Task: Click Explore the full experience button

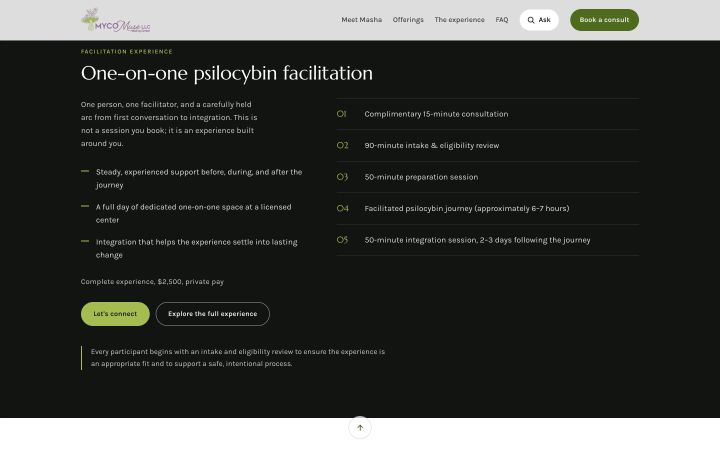Action: click(x=213, y=314)
